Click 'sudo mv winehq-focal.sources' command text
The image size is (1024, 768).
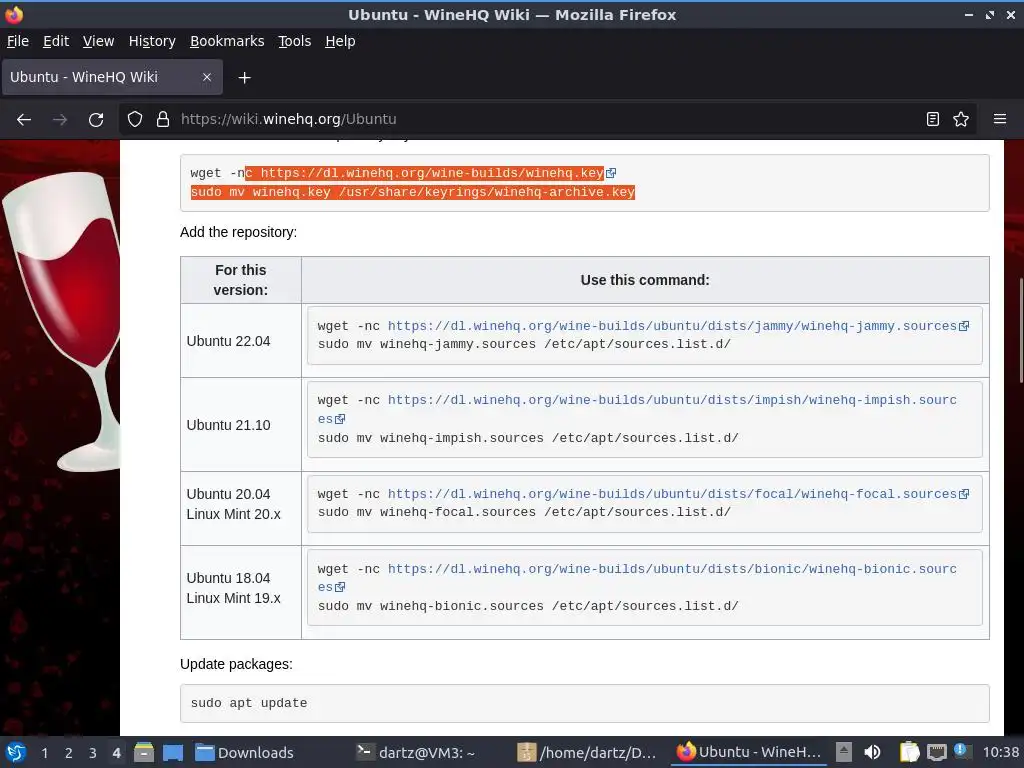[x=524, y=512]
